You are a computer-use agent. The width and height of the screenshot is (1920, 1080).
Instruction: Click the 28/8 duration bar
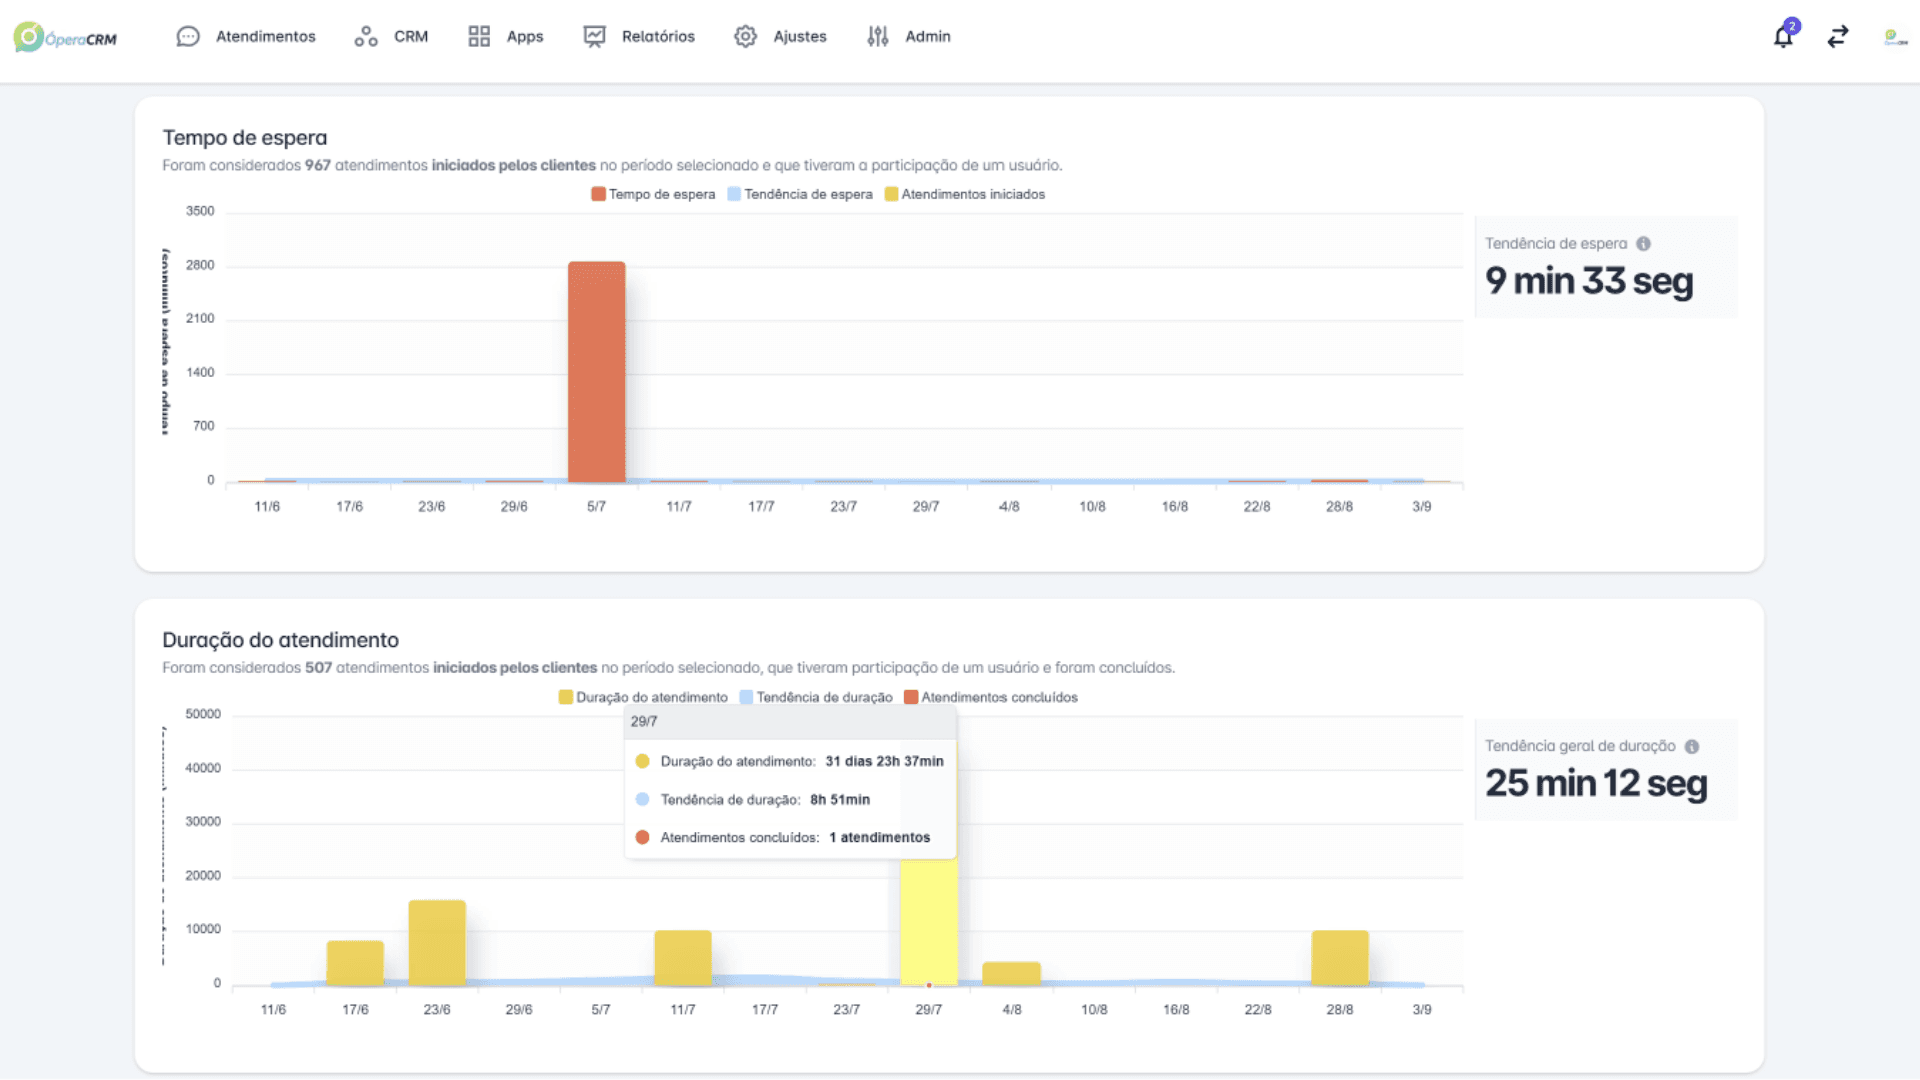click(1340, 958)
